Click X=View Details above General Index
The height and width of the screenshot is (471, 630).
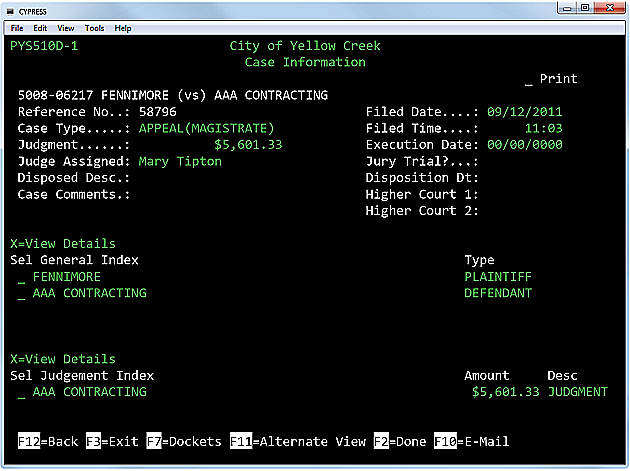63,244
